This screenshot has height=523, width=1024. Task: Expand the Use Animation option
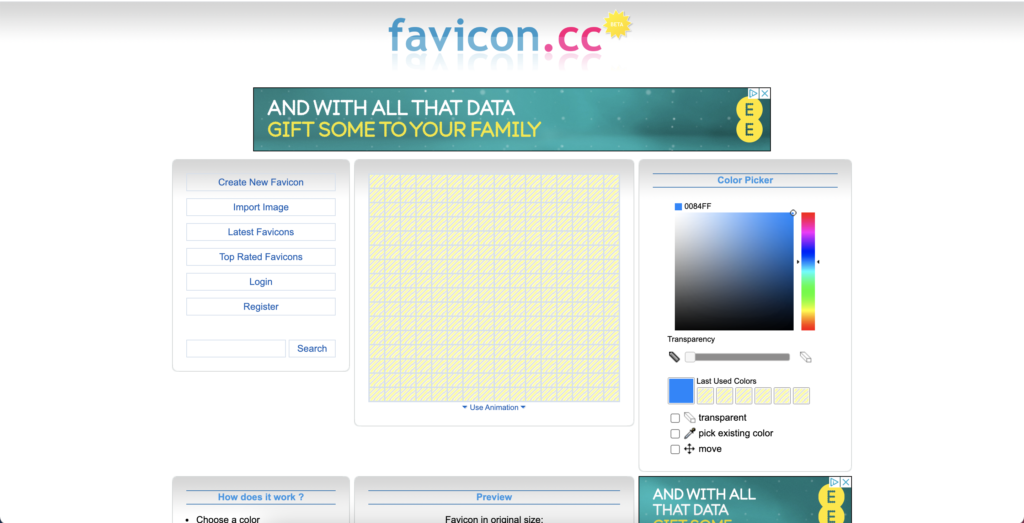(494, 407)
